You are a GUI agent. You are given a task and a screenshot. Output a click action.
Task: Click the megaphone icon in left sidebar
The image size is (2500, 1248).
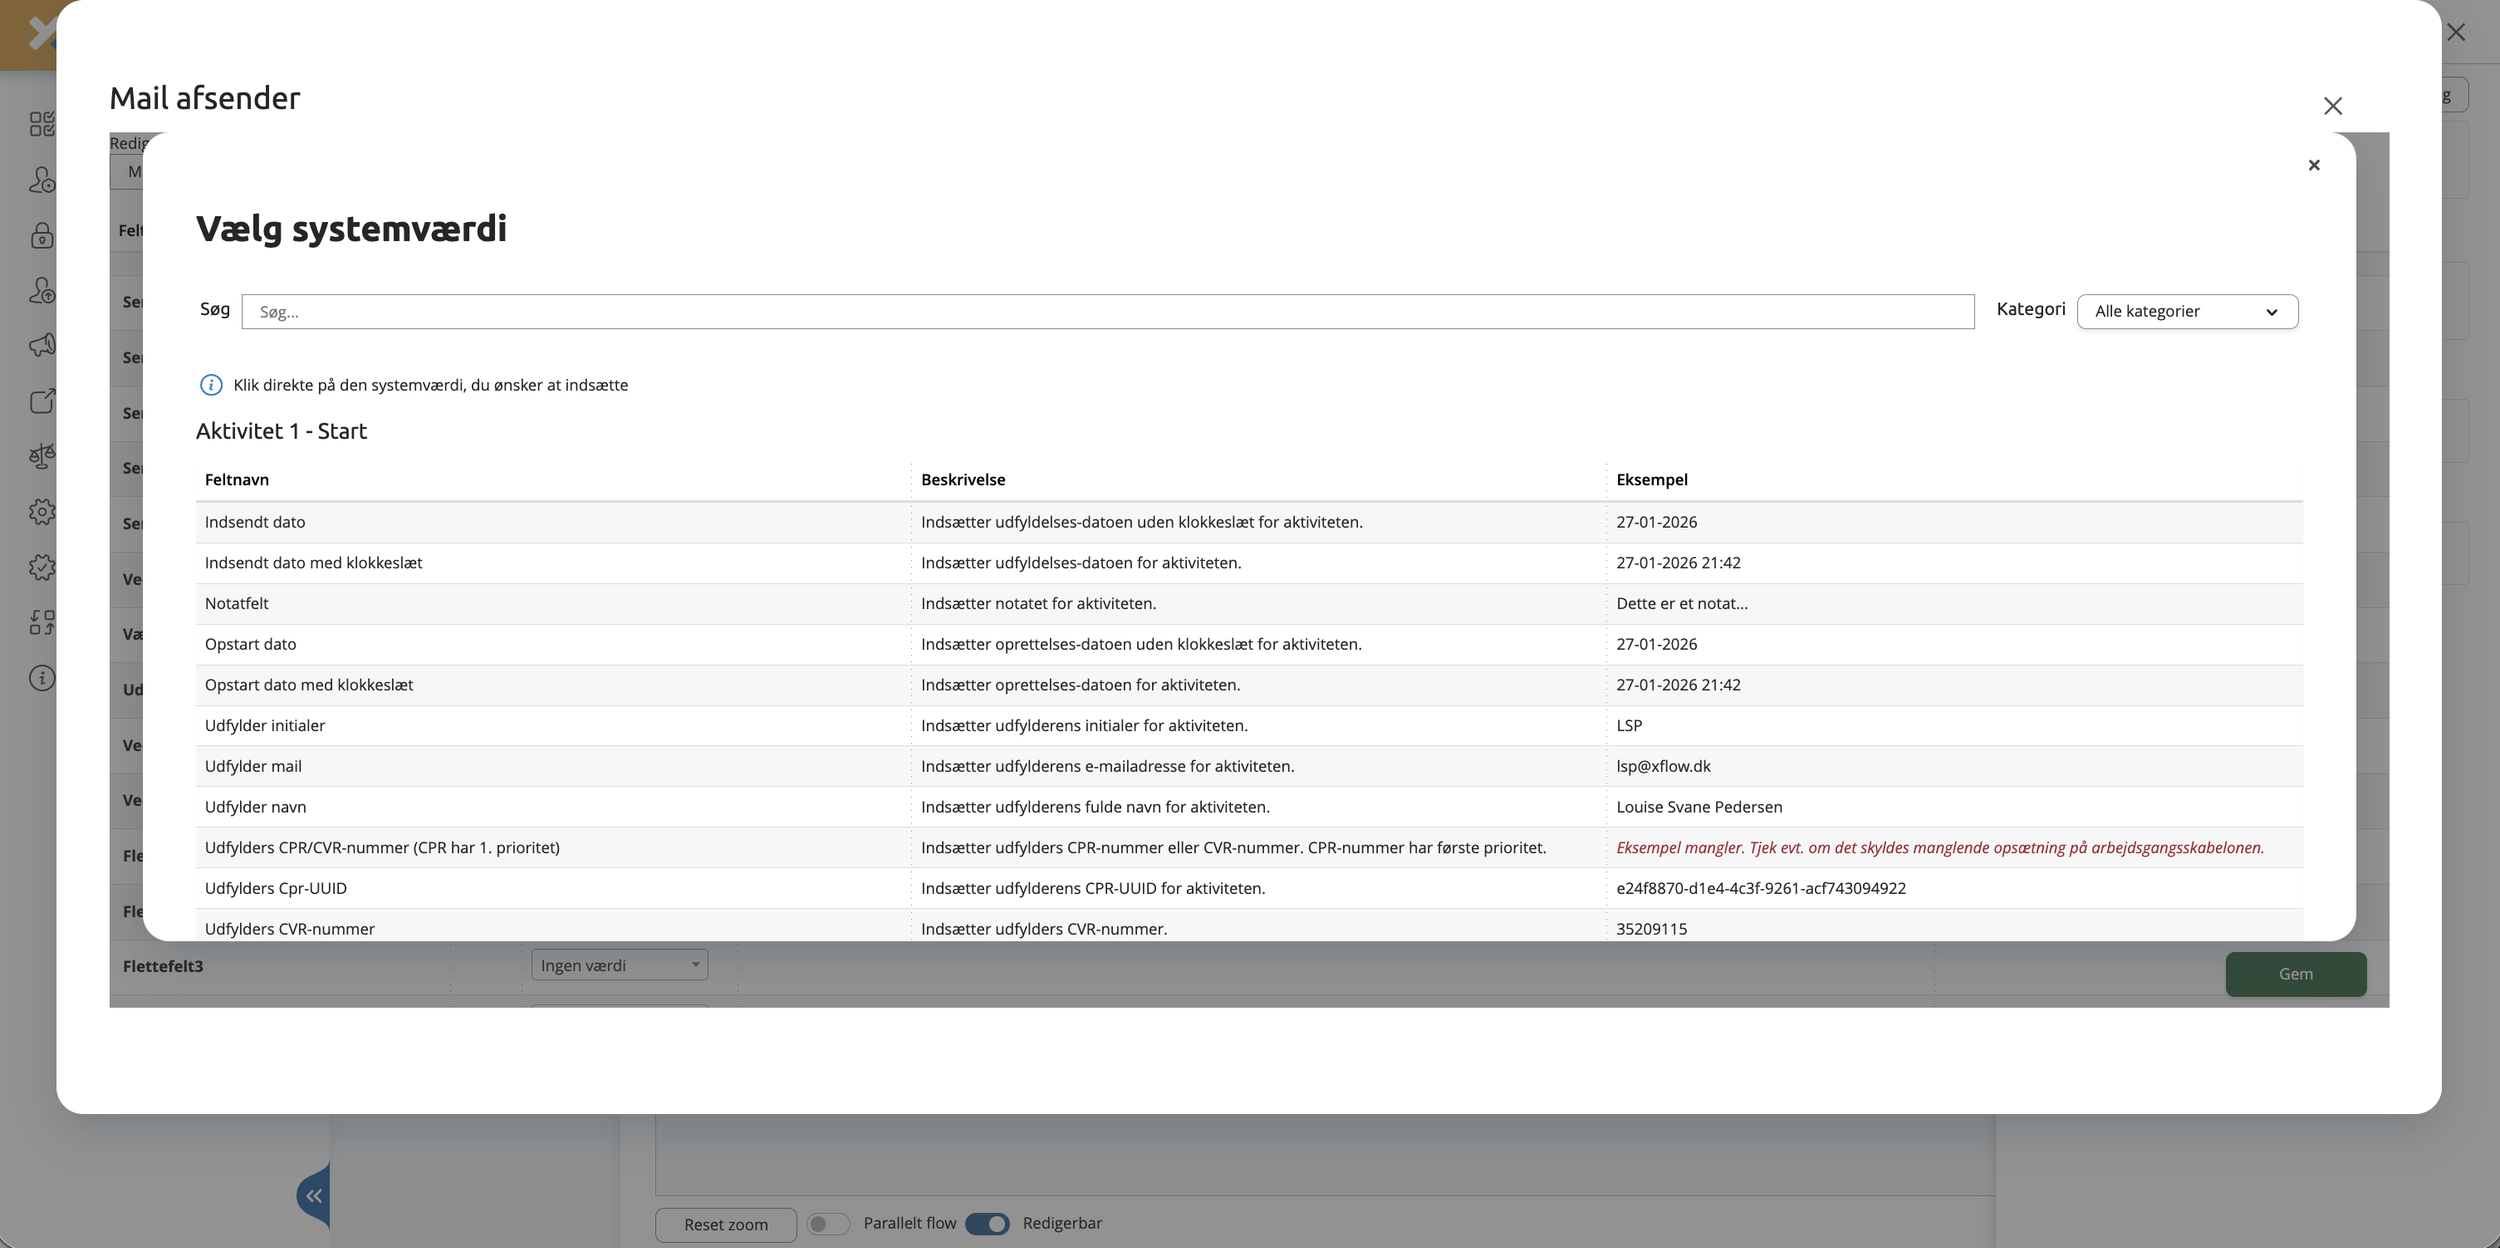tap(41, 346)
